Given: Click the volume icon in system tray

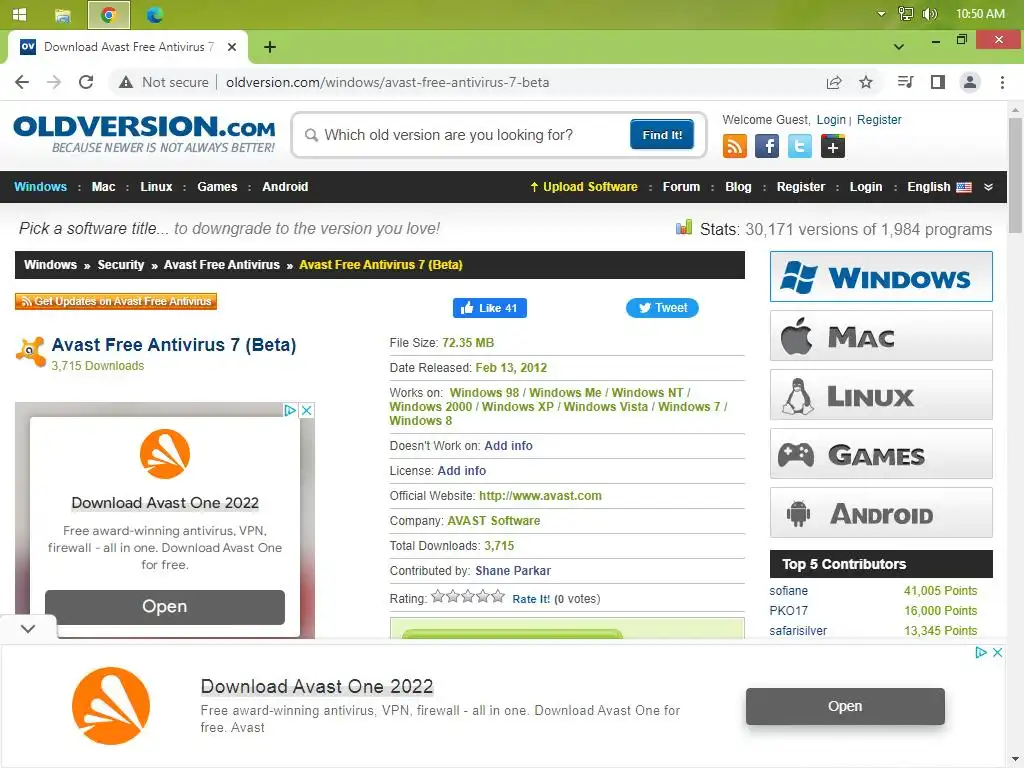Looking at the screenshot, I should 929,14.
